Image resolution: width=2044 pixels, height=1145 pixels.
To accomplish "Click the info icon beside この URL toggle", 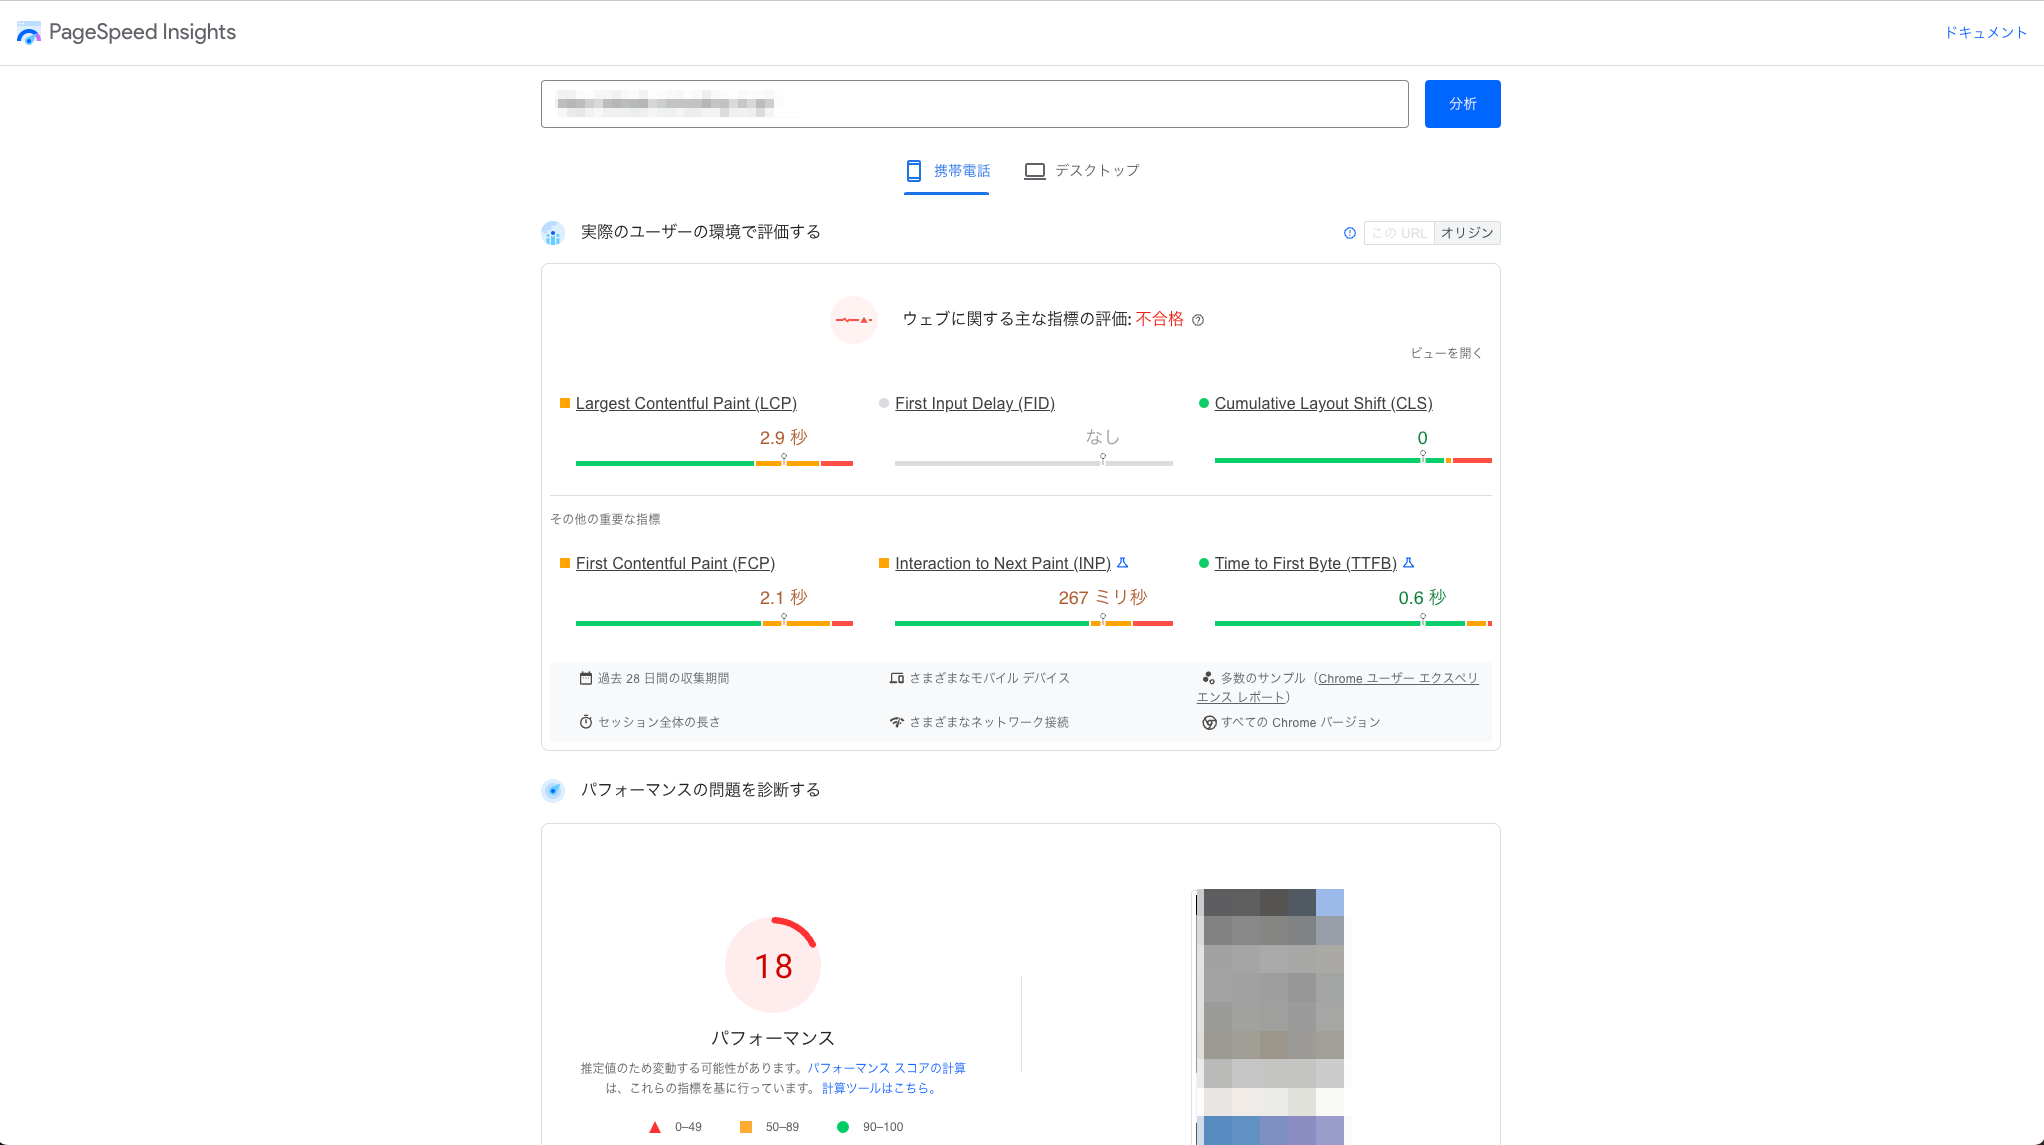I will click(x=1350, y=233).
